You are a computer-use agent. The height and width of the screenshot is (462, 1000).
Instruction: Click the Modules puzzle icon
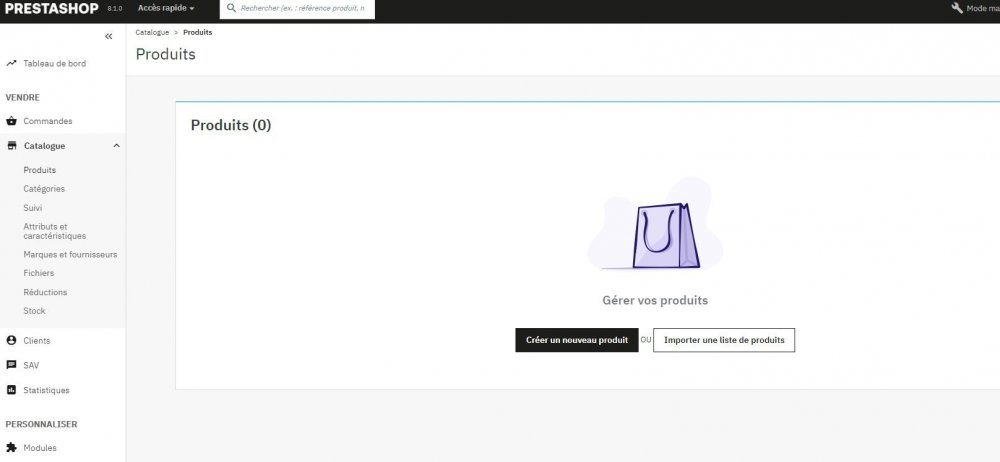click(x=11, y=447)
